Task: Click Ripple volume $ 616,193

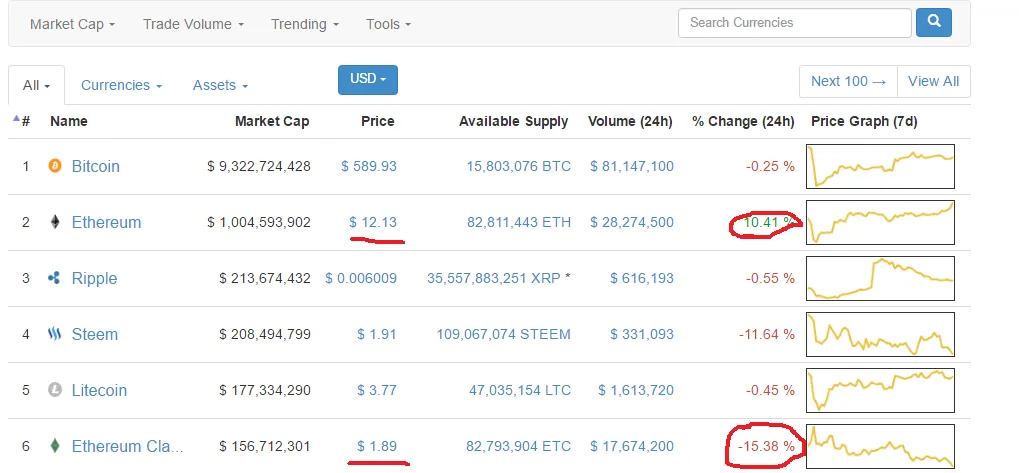Action: click(x=642, y=278)
